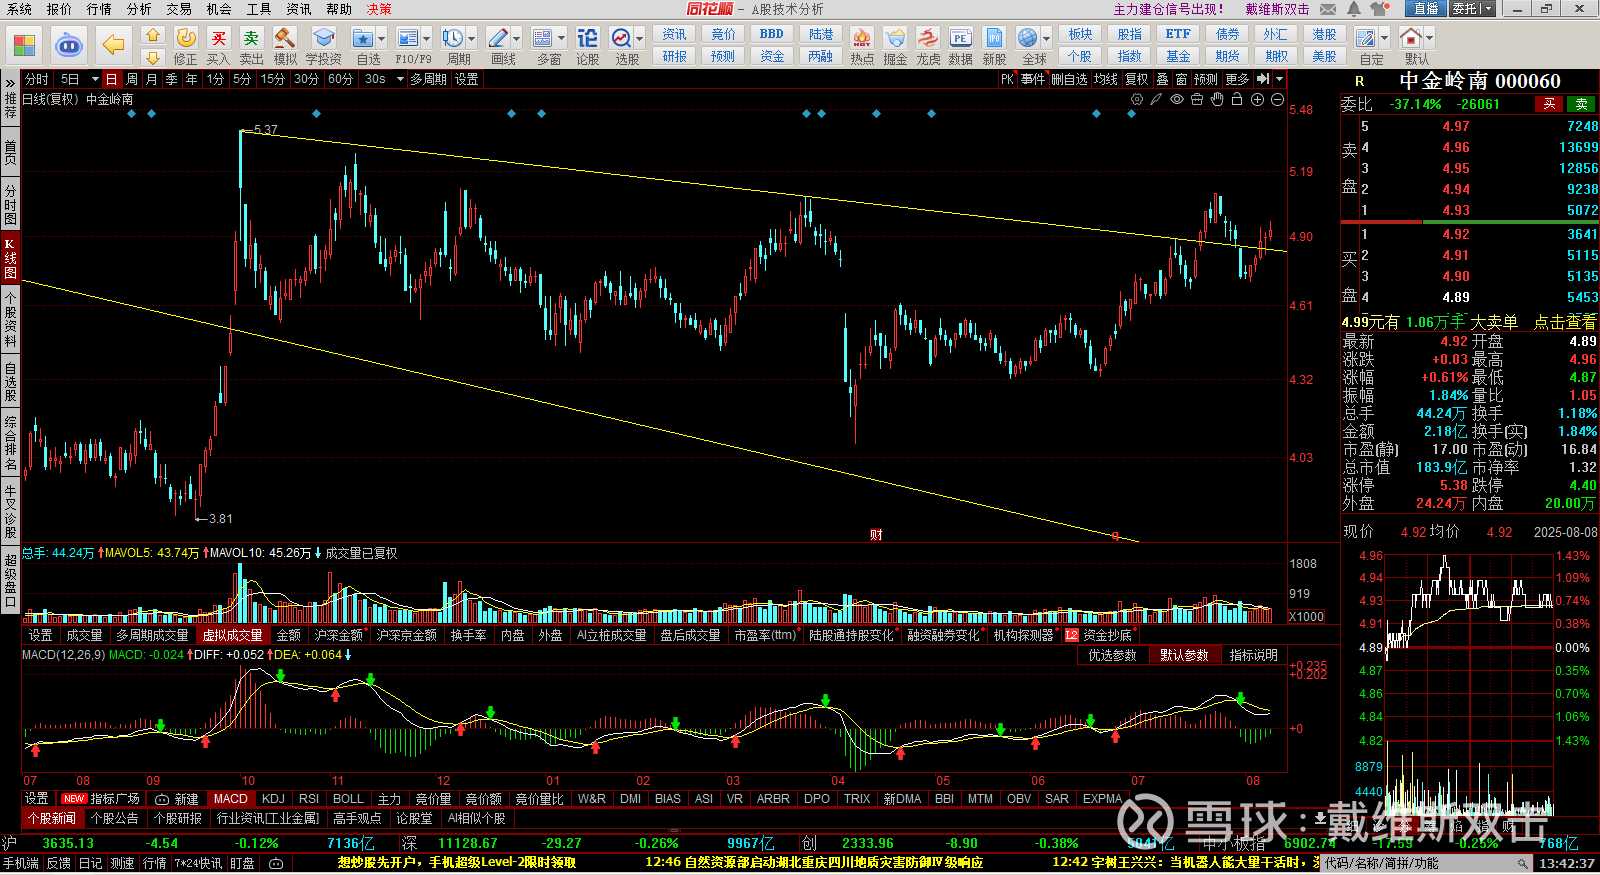Select the chart pen drawing icon

tap(1157, 99)
